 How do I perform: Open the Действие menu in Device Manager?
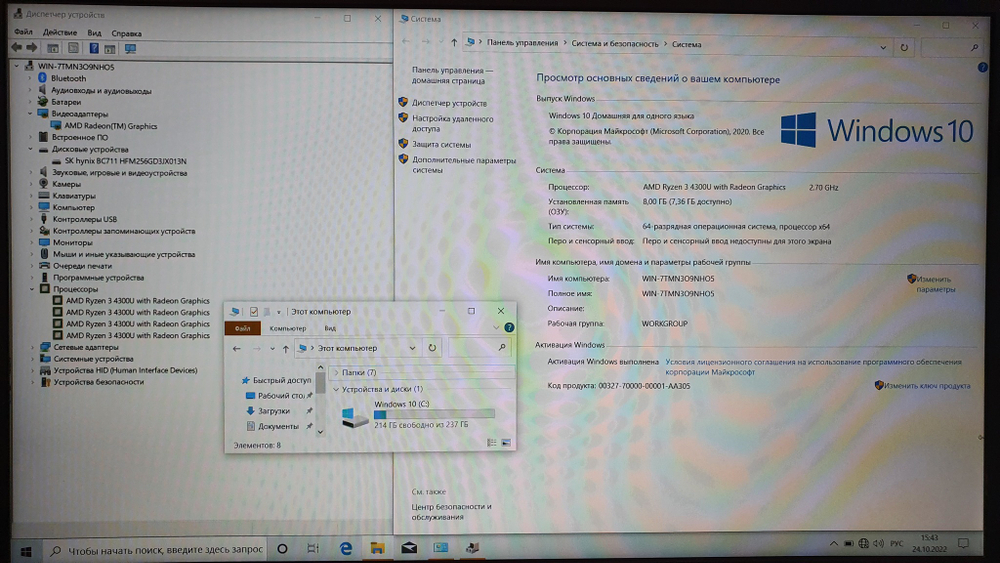tap(59, 33)
